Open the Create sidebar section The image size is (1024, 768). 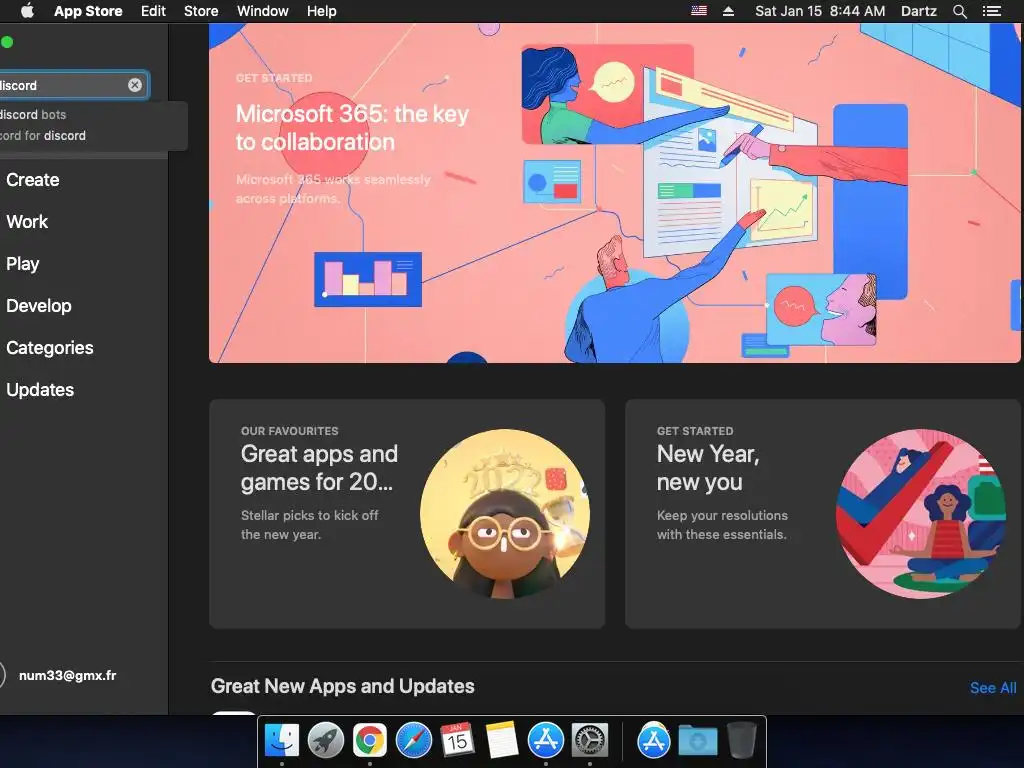pos(33,180)
